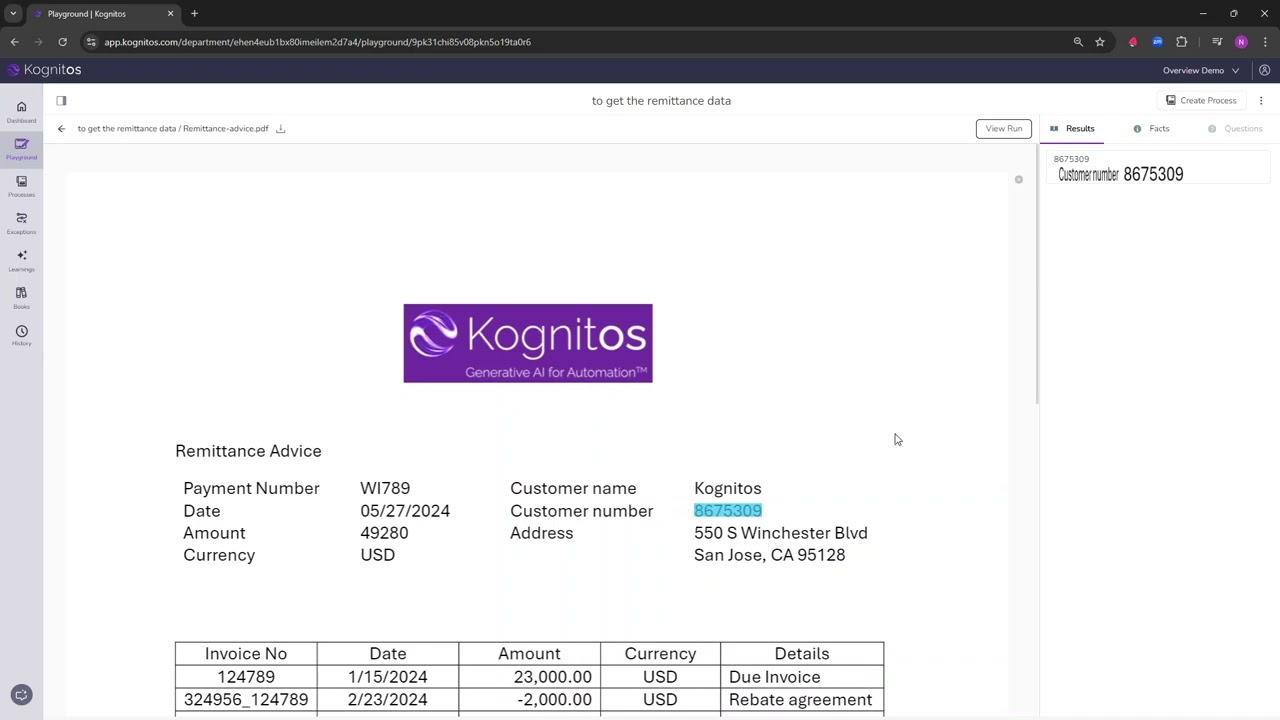Open the Dashboard from the sidebar

pyautogui.click(x=21, y=111)
